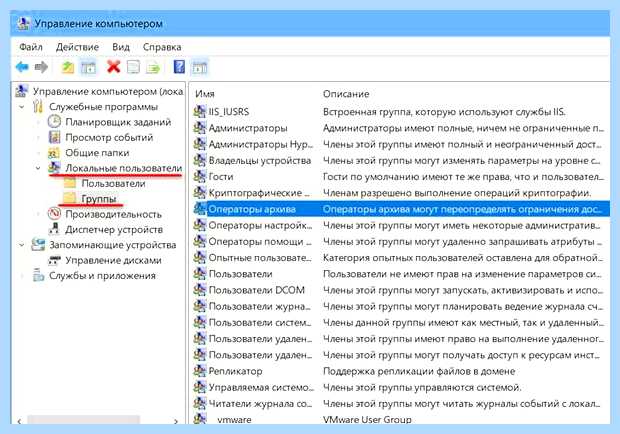Click description 'VMware User Group'

tap(367, 419)
